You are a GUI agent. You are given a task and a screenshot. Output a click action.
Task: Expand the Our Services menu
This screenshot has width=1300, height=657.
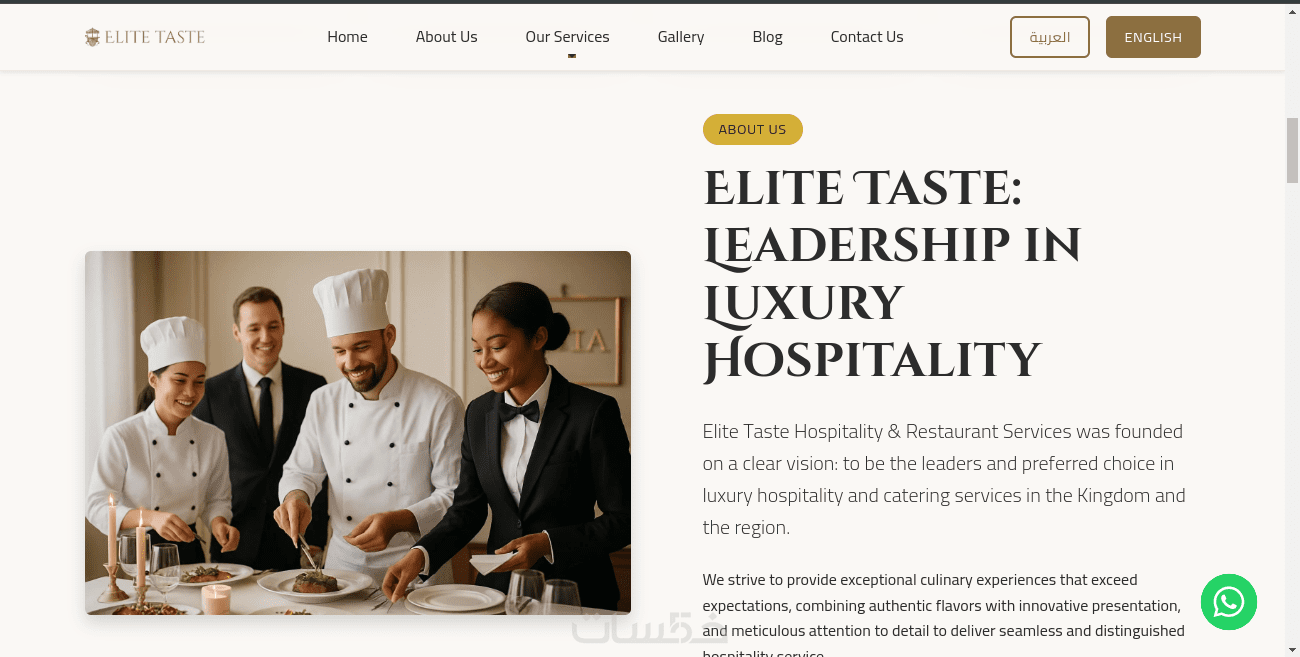tap(567, 37)
